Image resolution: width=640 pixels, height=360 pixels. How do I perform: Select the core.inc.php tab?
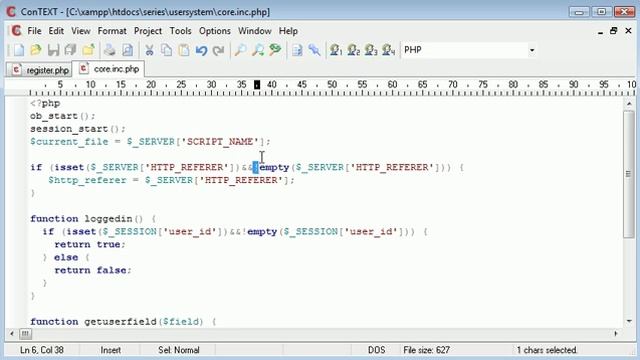109,69
